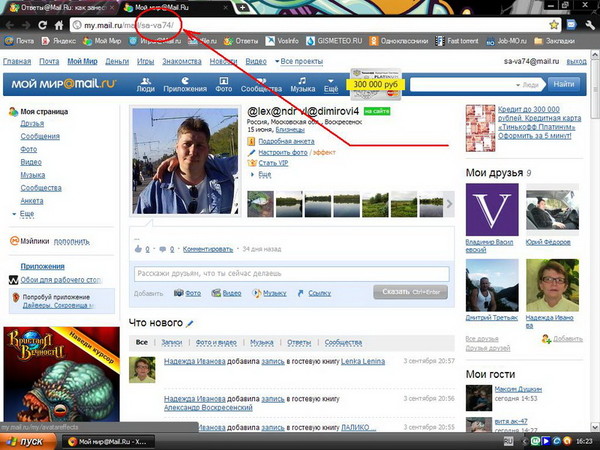
Task: Click выход logout link
Action: click(x=576, y=61)
